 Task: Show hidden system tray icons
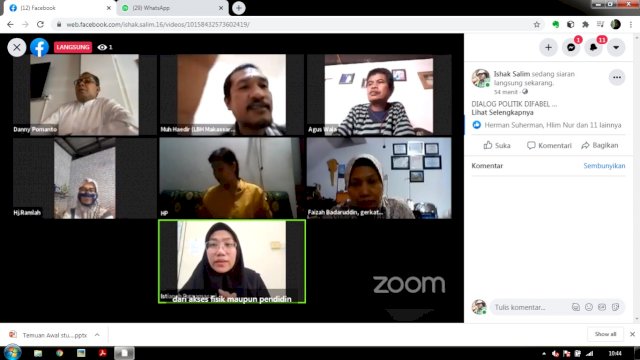[544, 353]
